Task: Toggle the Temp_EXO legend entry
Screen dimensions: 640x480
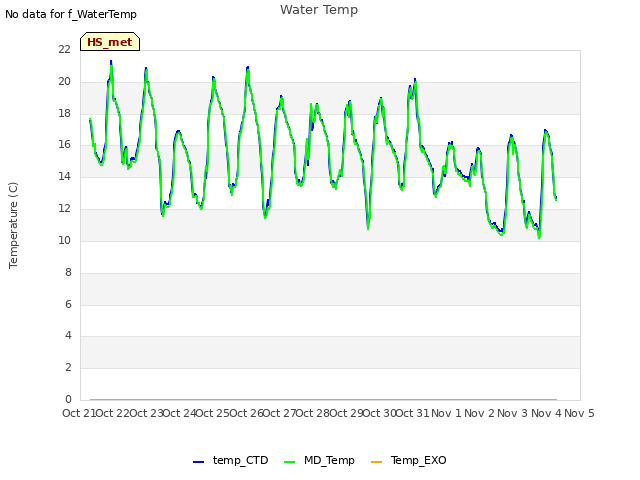Action: pyautogui.click(x=409, y=460)
